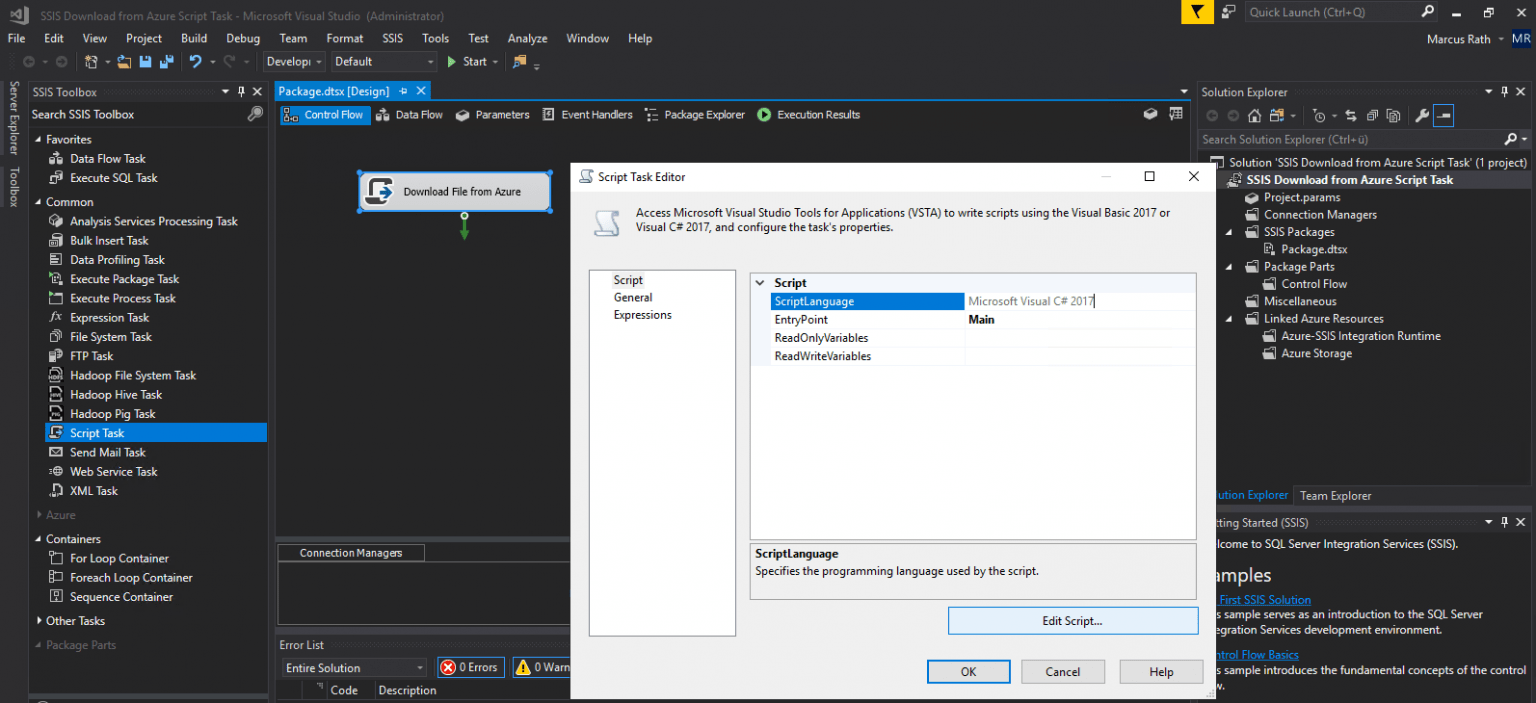Pin the SSIS Toolbox panel
The width and height of the screenshot is (1536, 703).
click(x=240, y=91)
